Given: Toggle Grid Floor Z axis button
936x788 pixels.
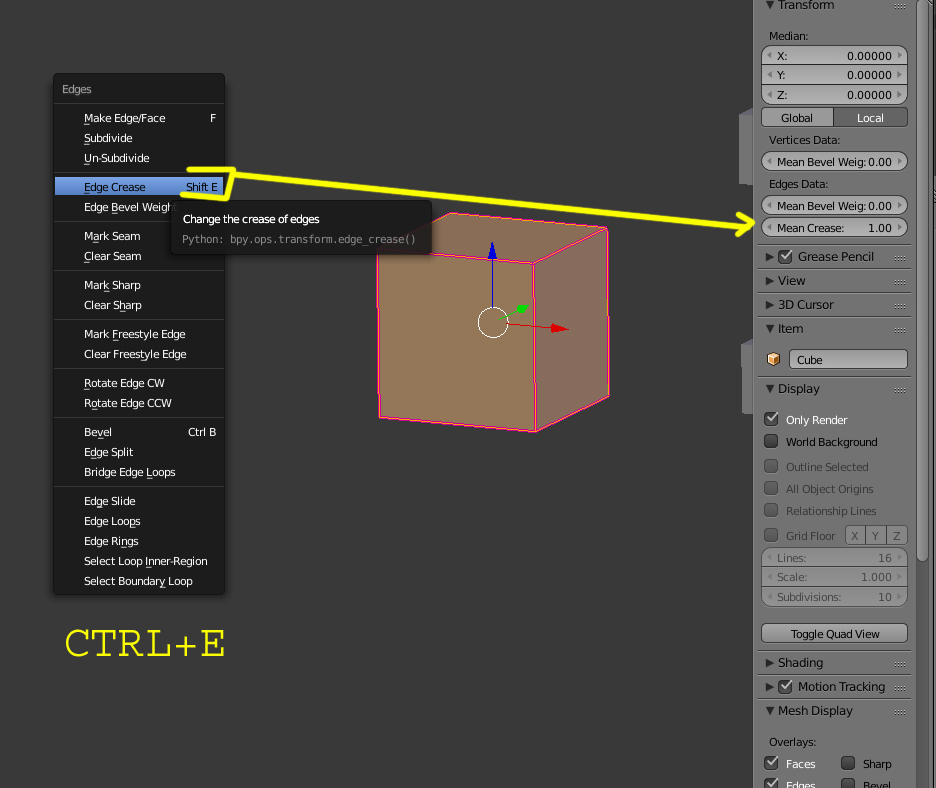Looking at the screenshot, I should (897, 535).
